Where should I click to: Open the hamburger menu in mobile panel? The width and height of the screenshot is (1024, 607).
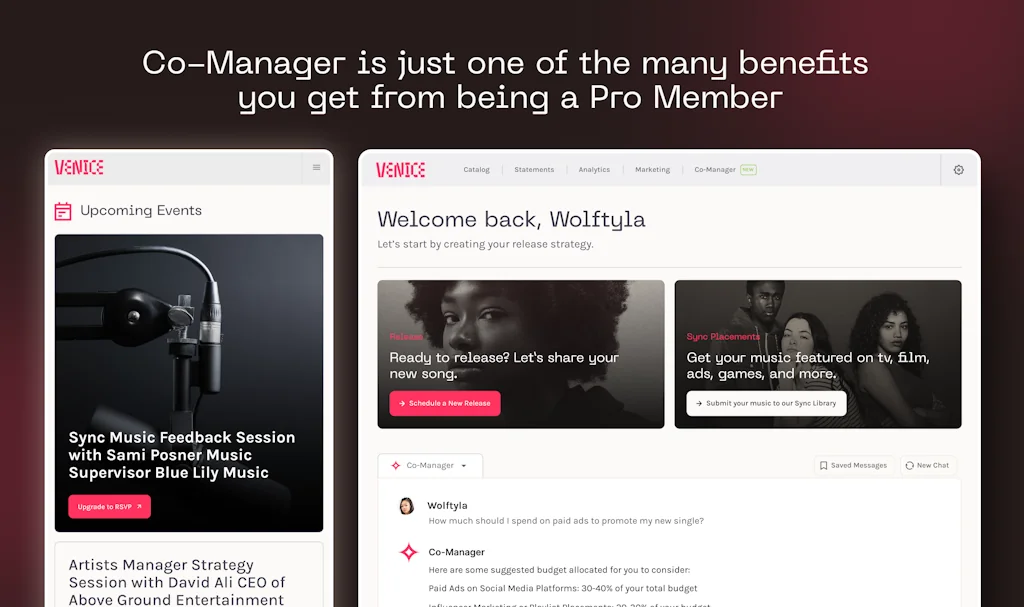click(317, 167)
